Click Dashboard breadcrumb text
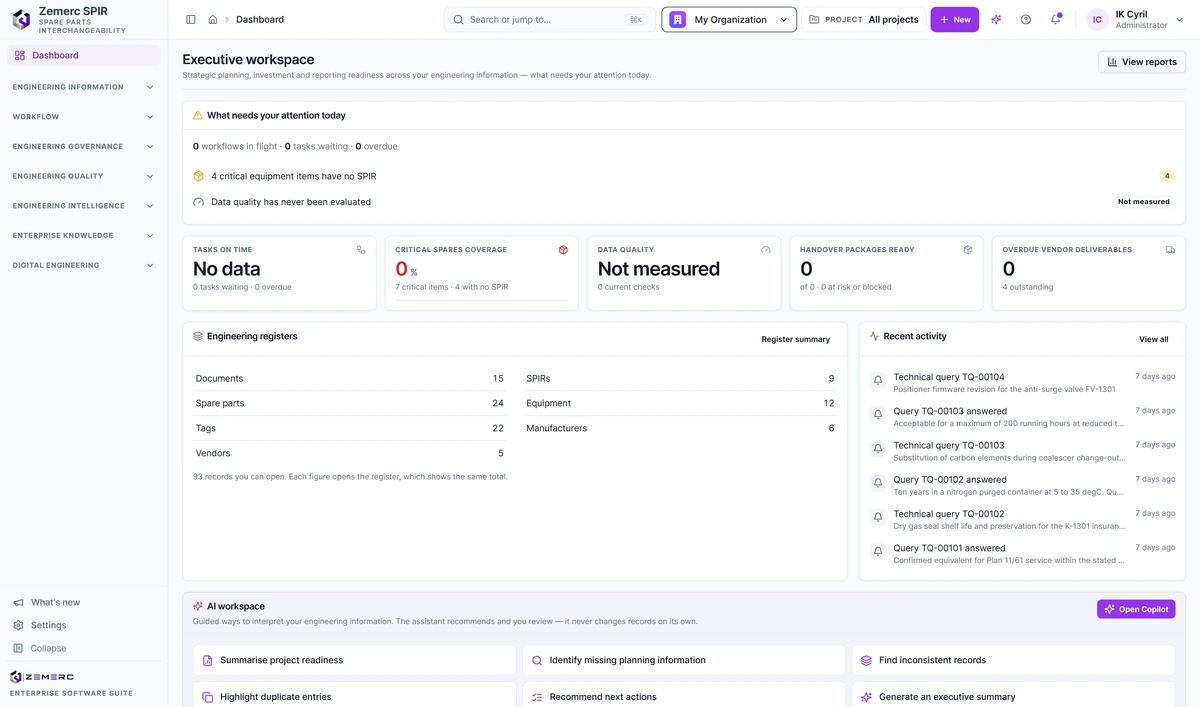 click(x=259, y=19)
